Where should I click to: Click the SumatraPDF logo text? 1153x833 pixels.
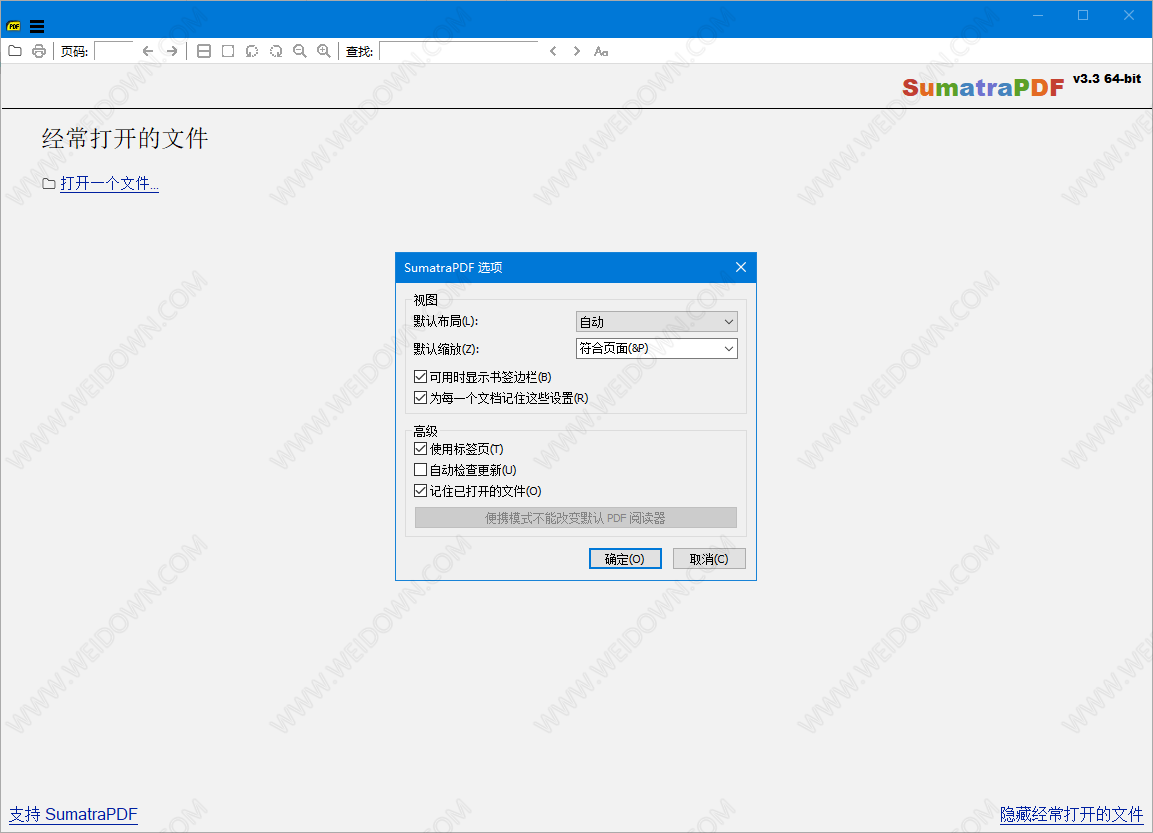coord(982,87)
